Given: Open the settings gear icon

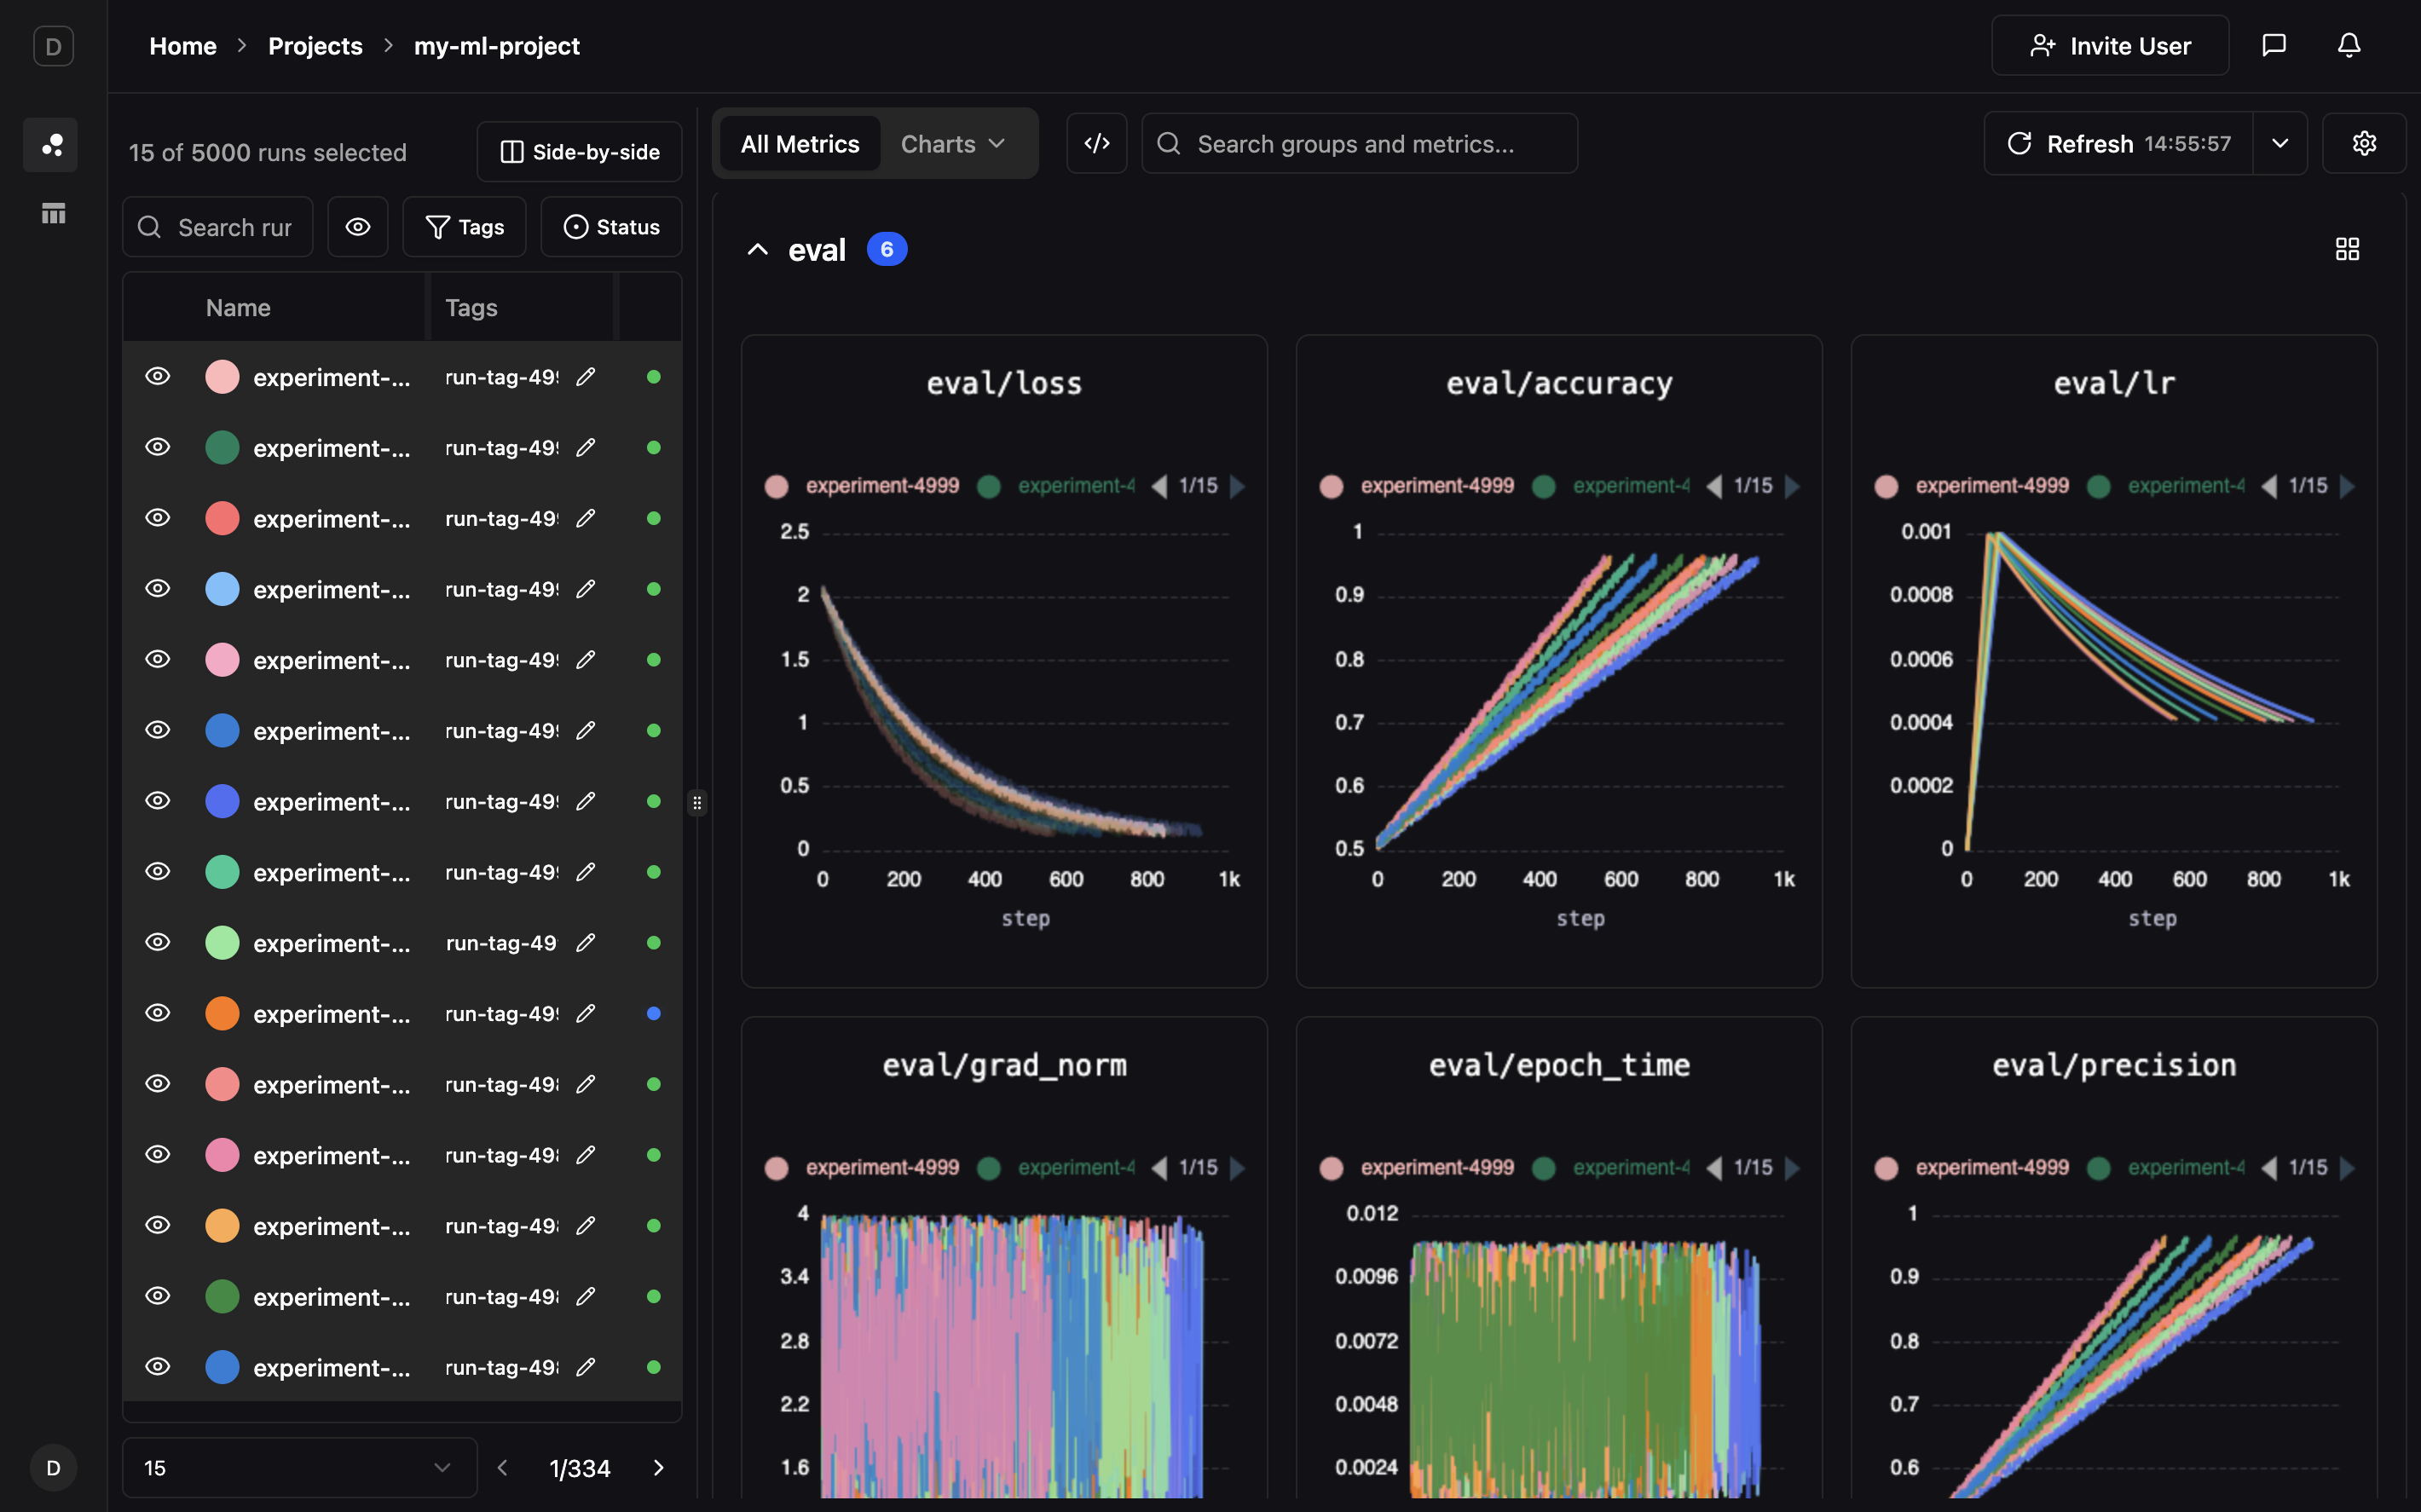Looking at the screenshot, I should 2363,144.
